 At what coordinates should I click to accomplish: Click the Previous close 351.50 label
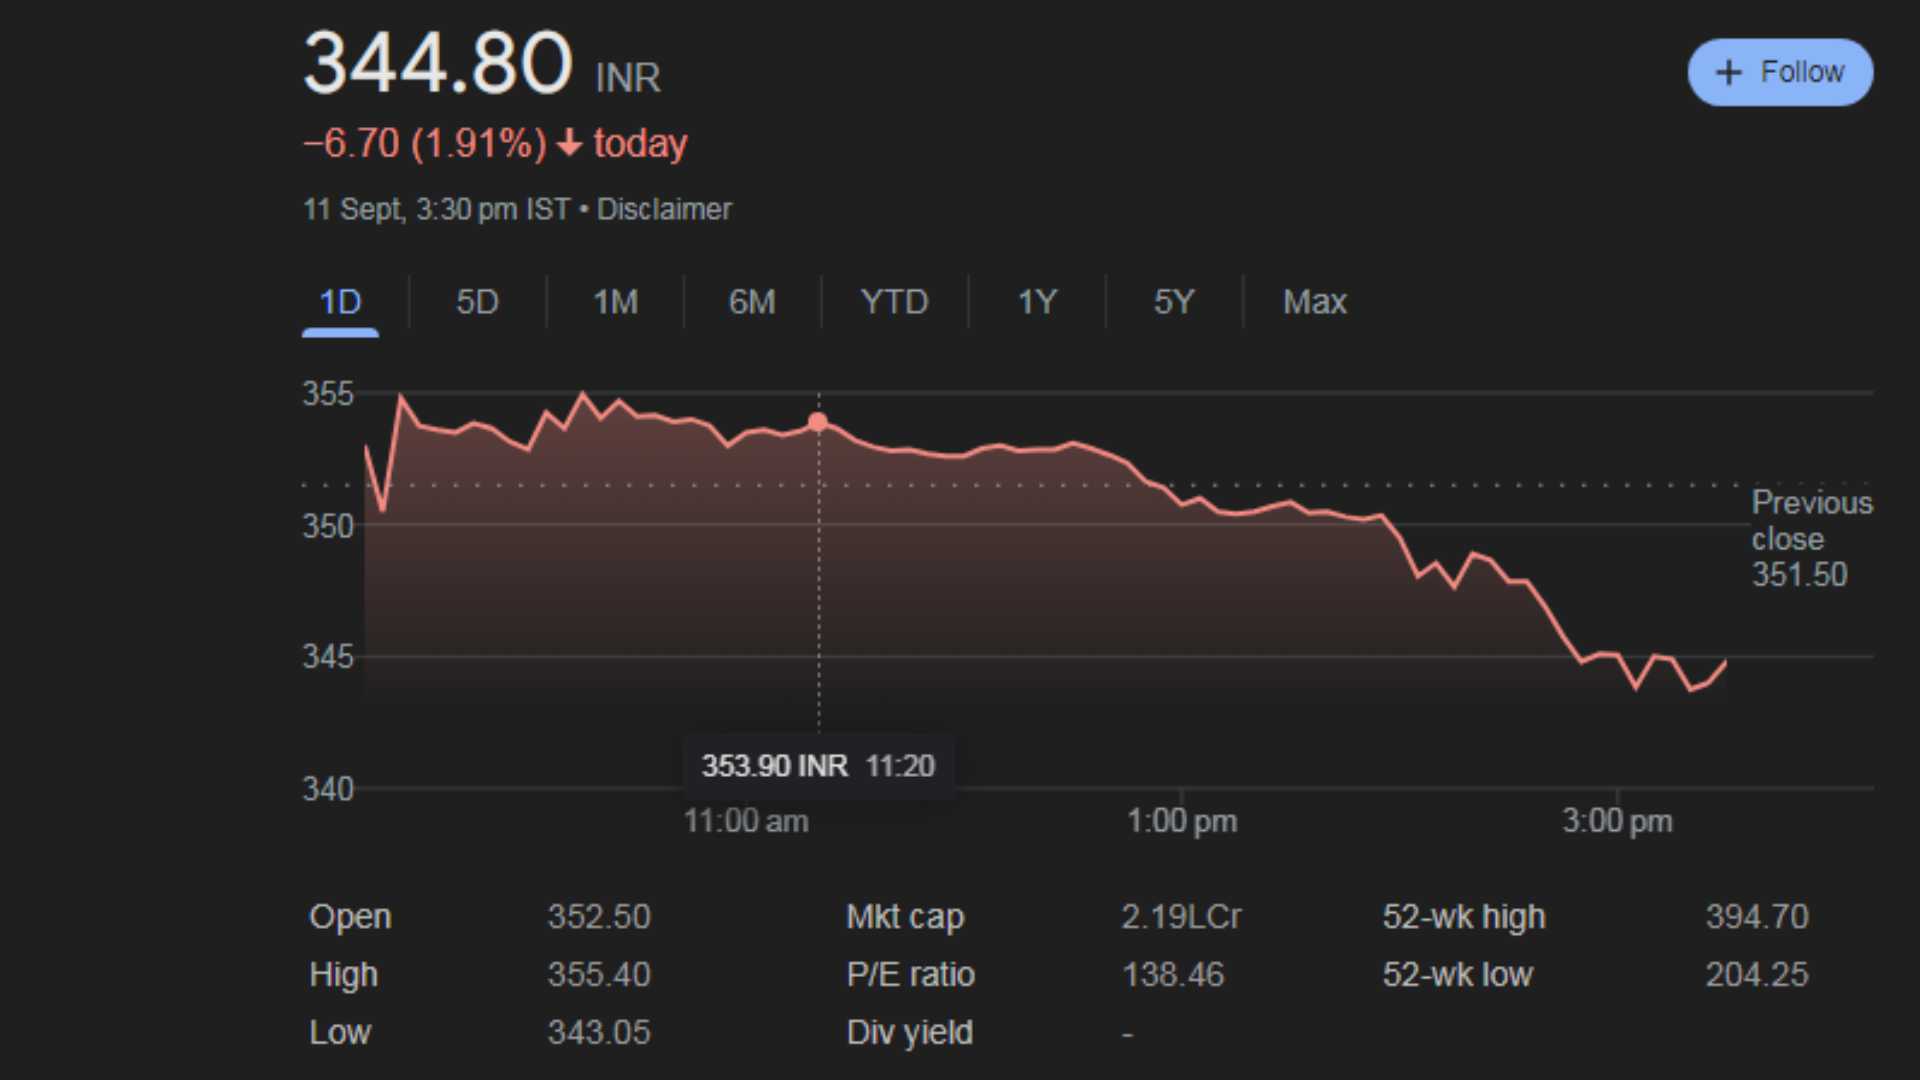coord(1812,539)
